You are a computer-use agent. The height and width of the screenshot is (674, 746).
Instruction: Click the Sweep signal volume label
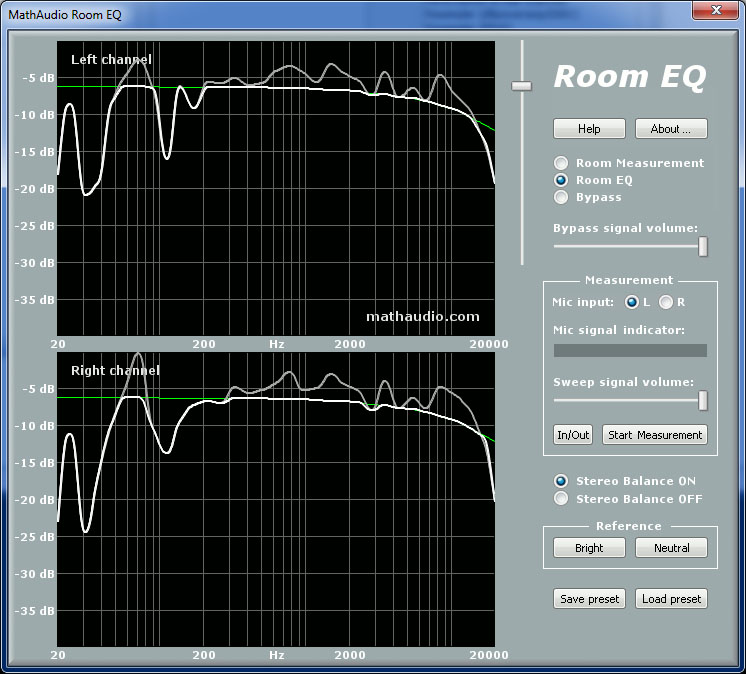coord(623,382)
